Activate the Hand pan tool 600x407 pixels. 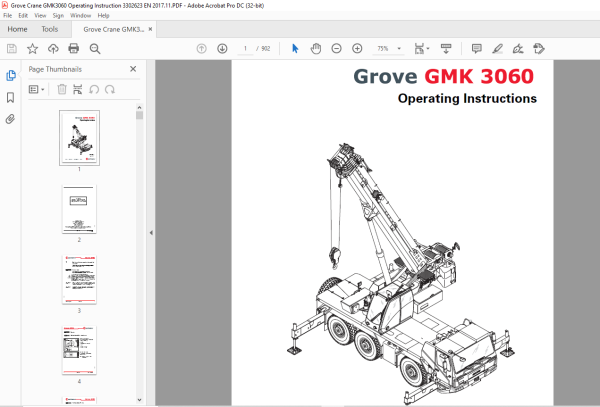point(316,49)
